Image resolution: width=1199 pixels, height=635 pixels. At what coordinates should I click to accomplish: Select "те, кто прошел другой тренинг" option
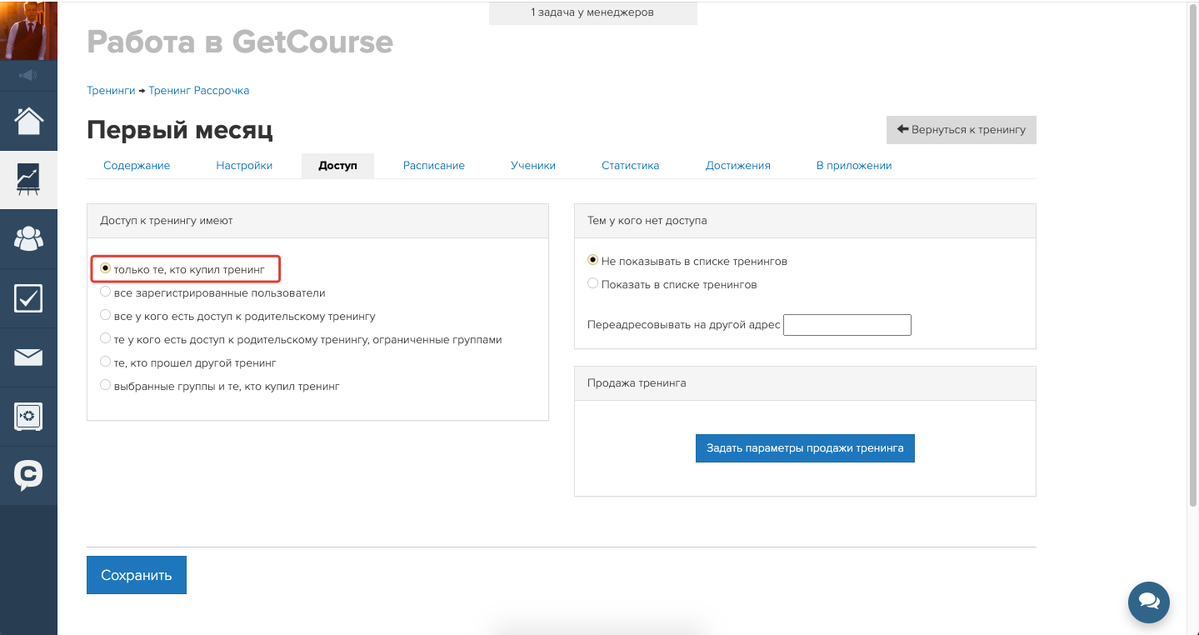click(106, 362)
